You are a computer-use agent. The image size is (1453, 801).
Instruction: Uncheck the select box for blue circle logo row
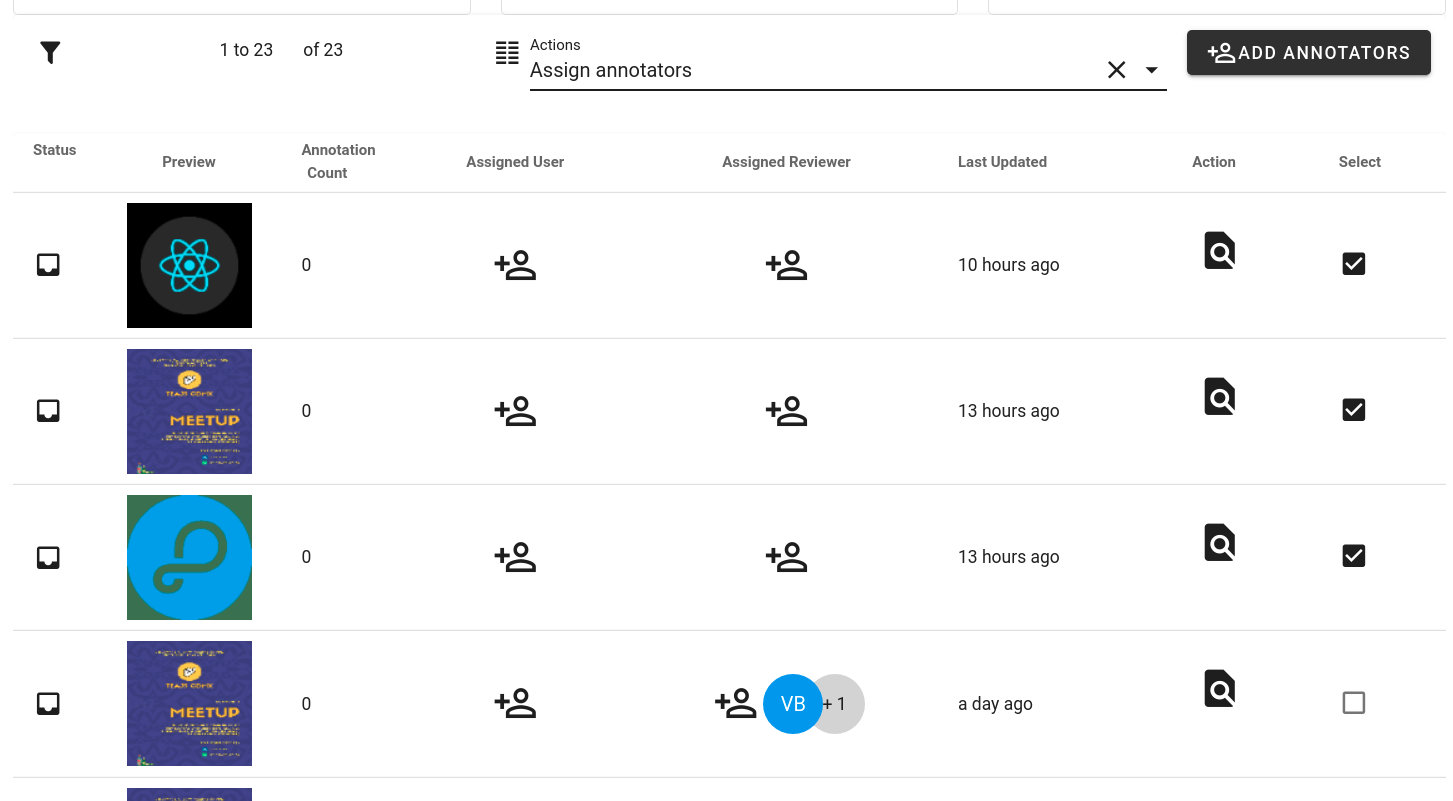coord(1354,556)
